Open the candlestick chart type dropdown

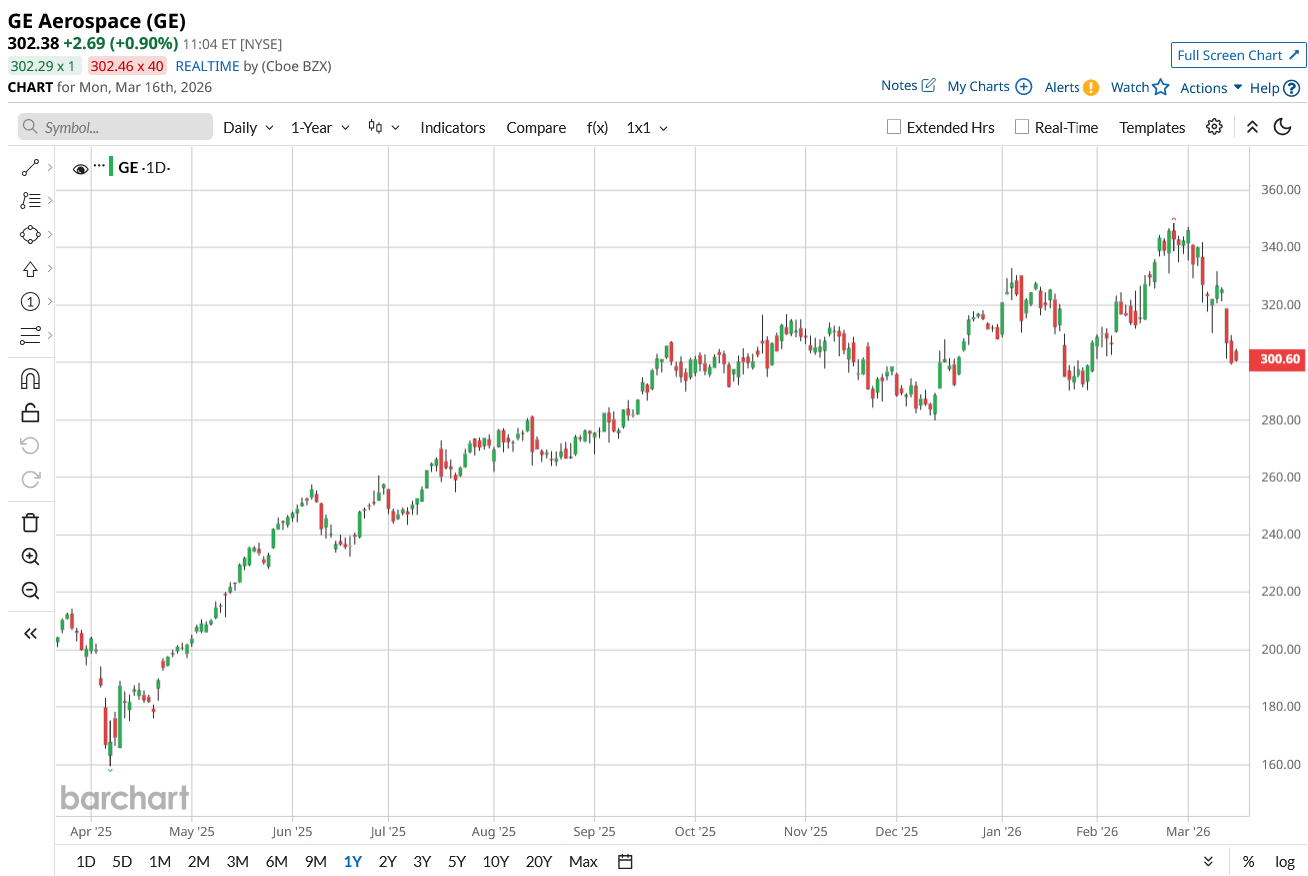[x=384, y=127]
